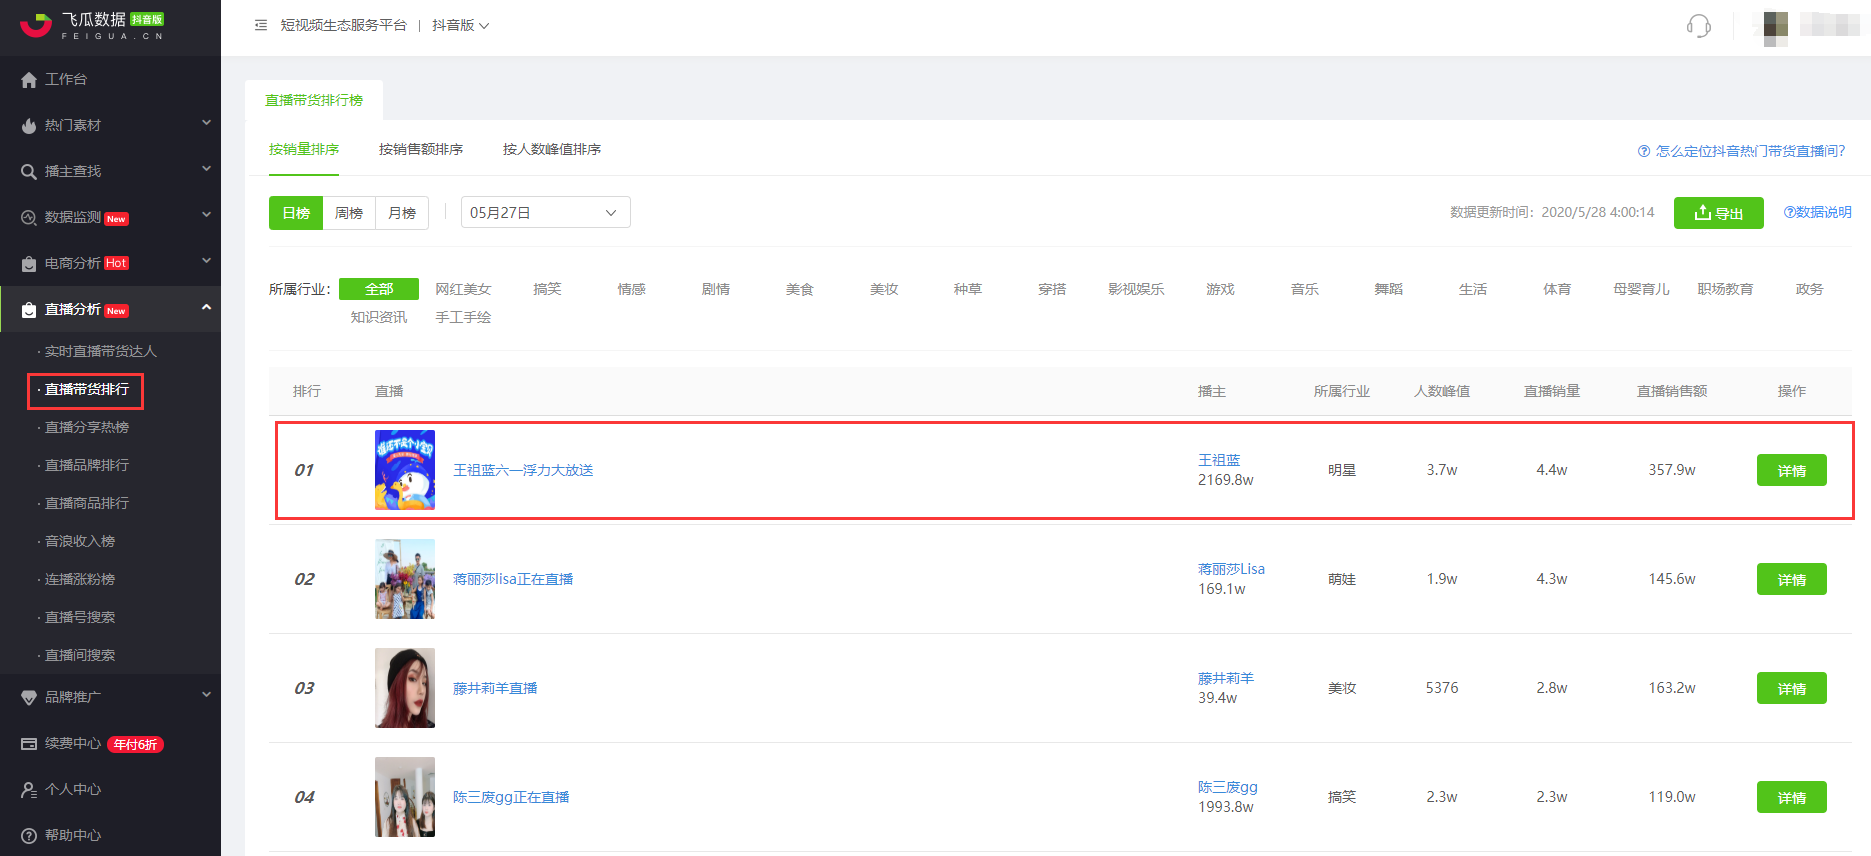The image size is (1871, 856).
Task: Open the 05月27日 date dropdown
Action: click(x=545, y=212)
